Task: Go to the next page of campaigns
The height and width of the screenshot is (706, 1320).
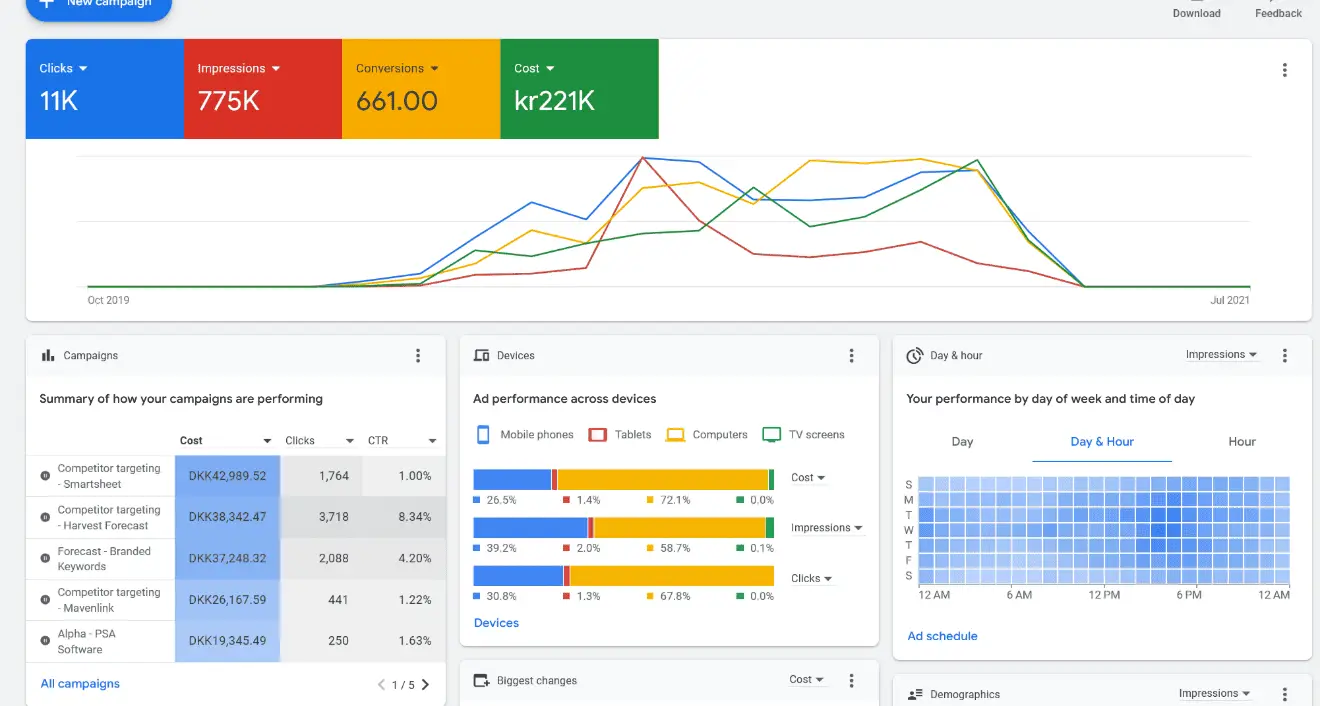Action: coord(425,684)
